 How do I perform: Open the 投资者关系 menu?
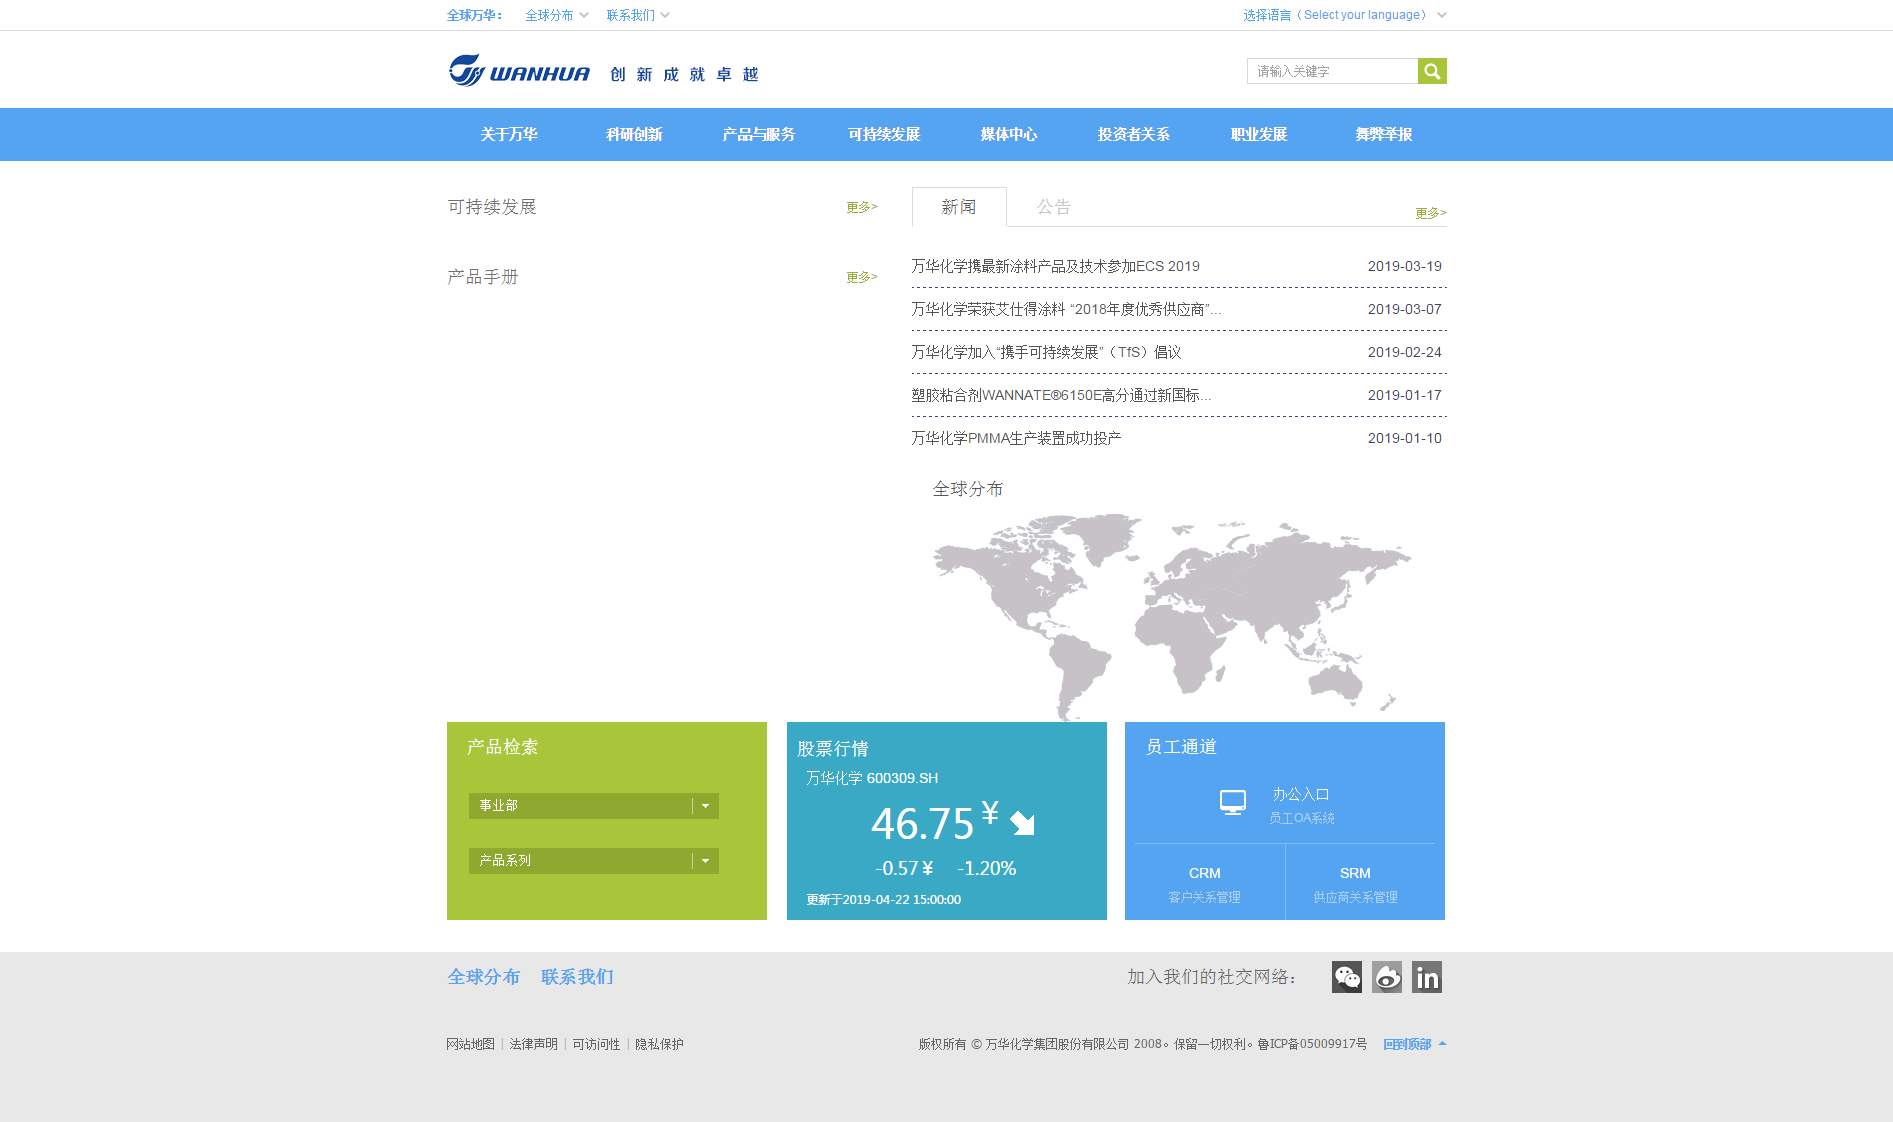coord(1134,134)
